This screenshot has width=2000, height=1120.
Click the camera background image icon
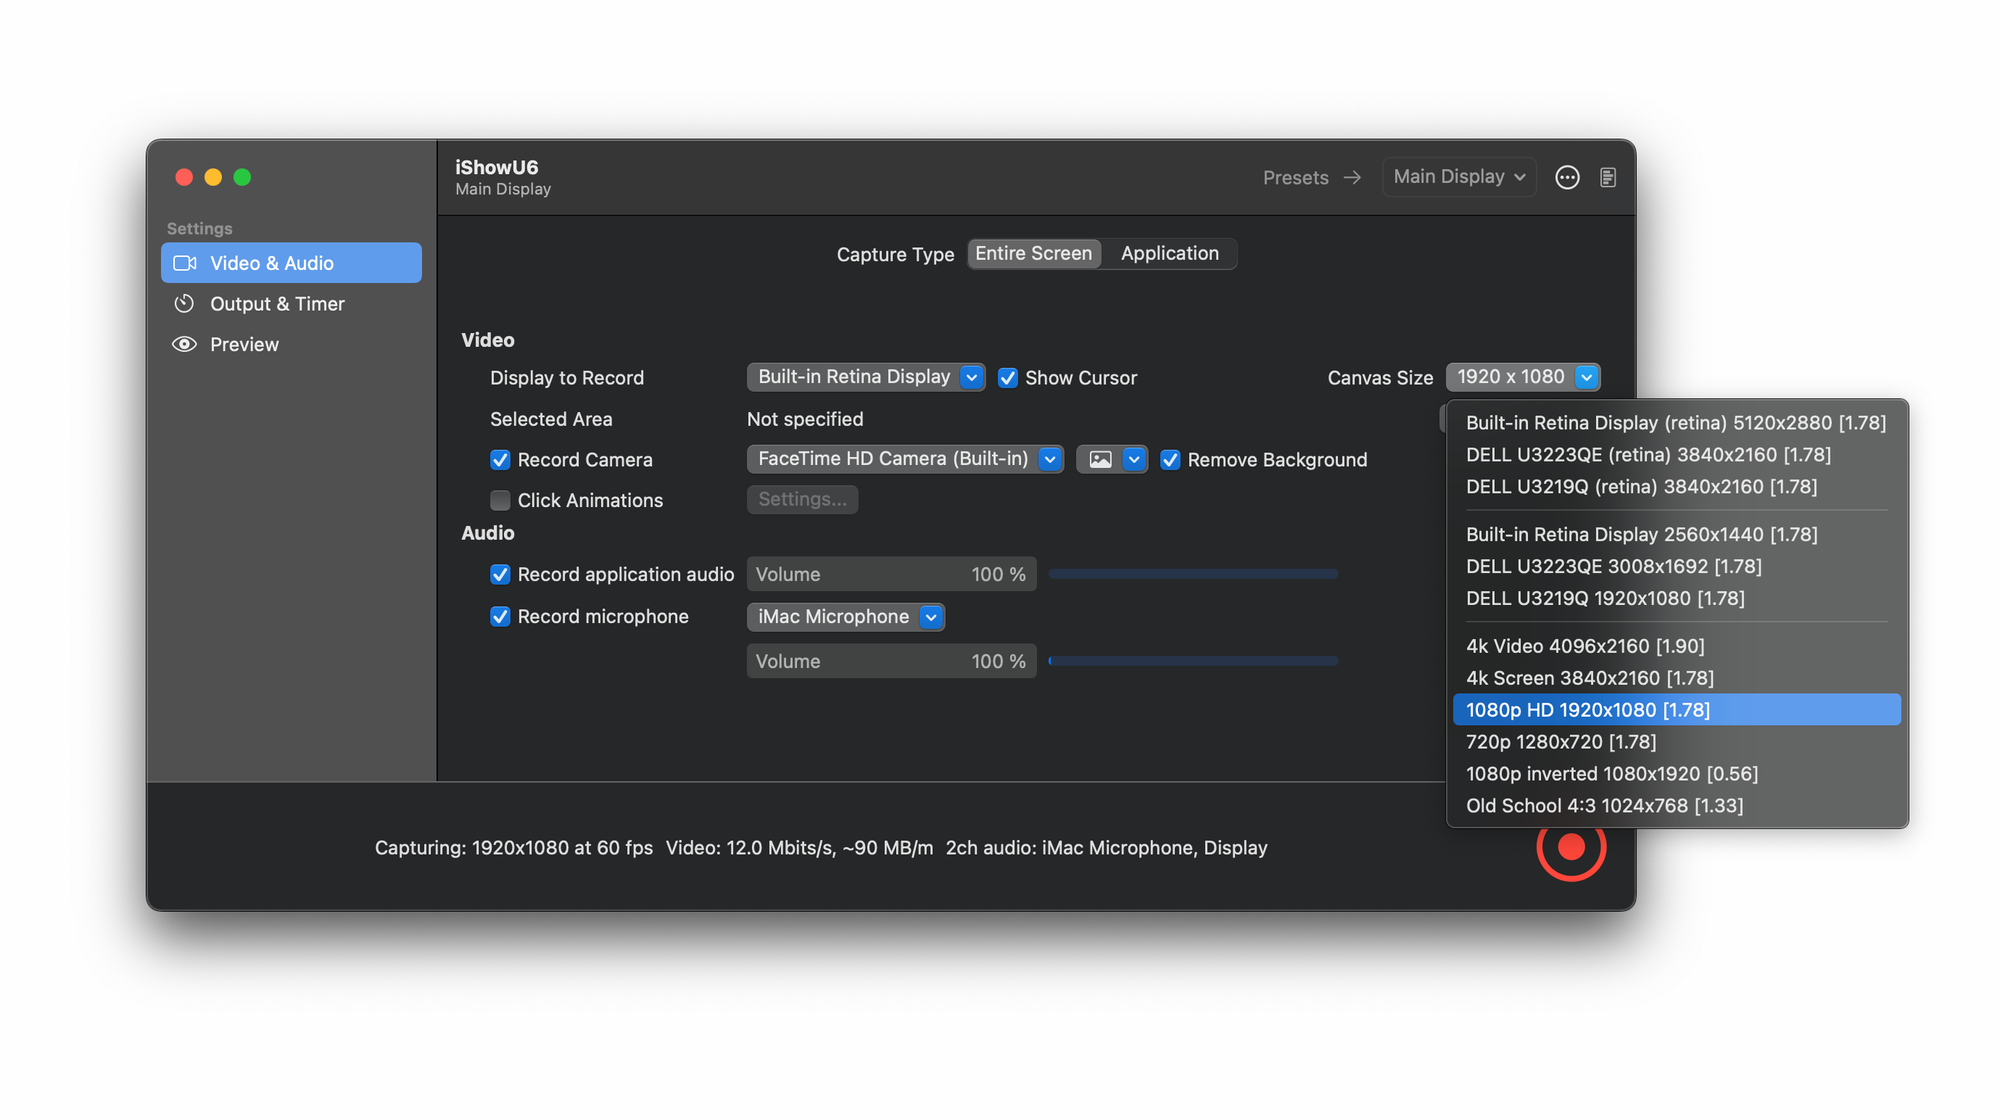(1100, 459)
